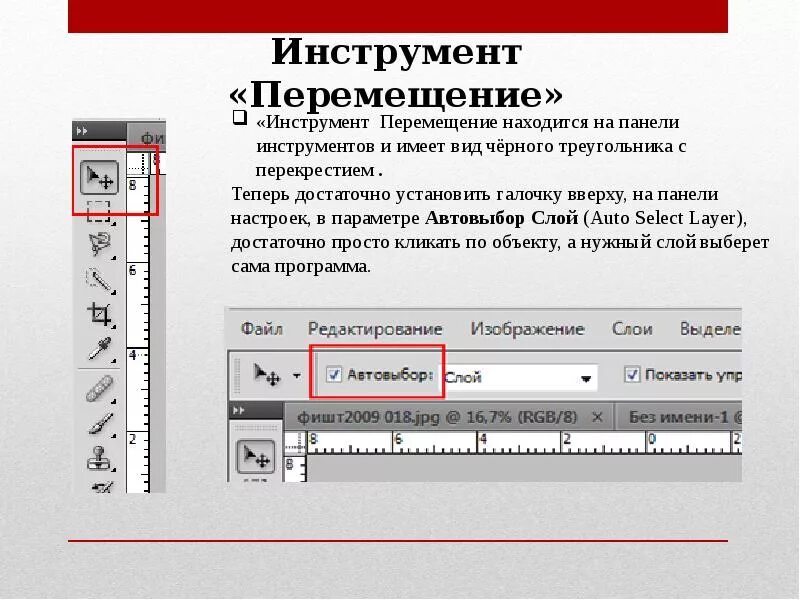Close the фишт2009 018.jpg tab
Screen dimensions: 800x600
[597, 417]
